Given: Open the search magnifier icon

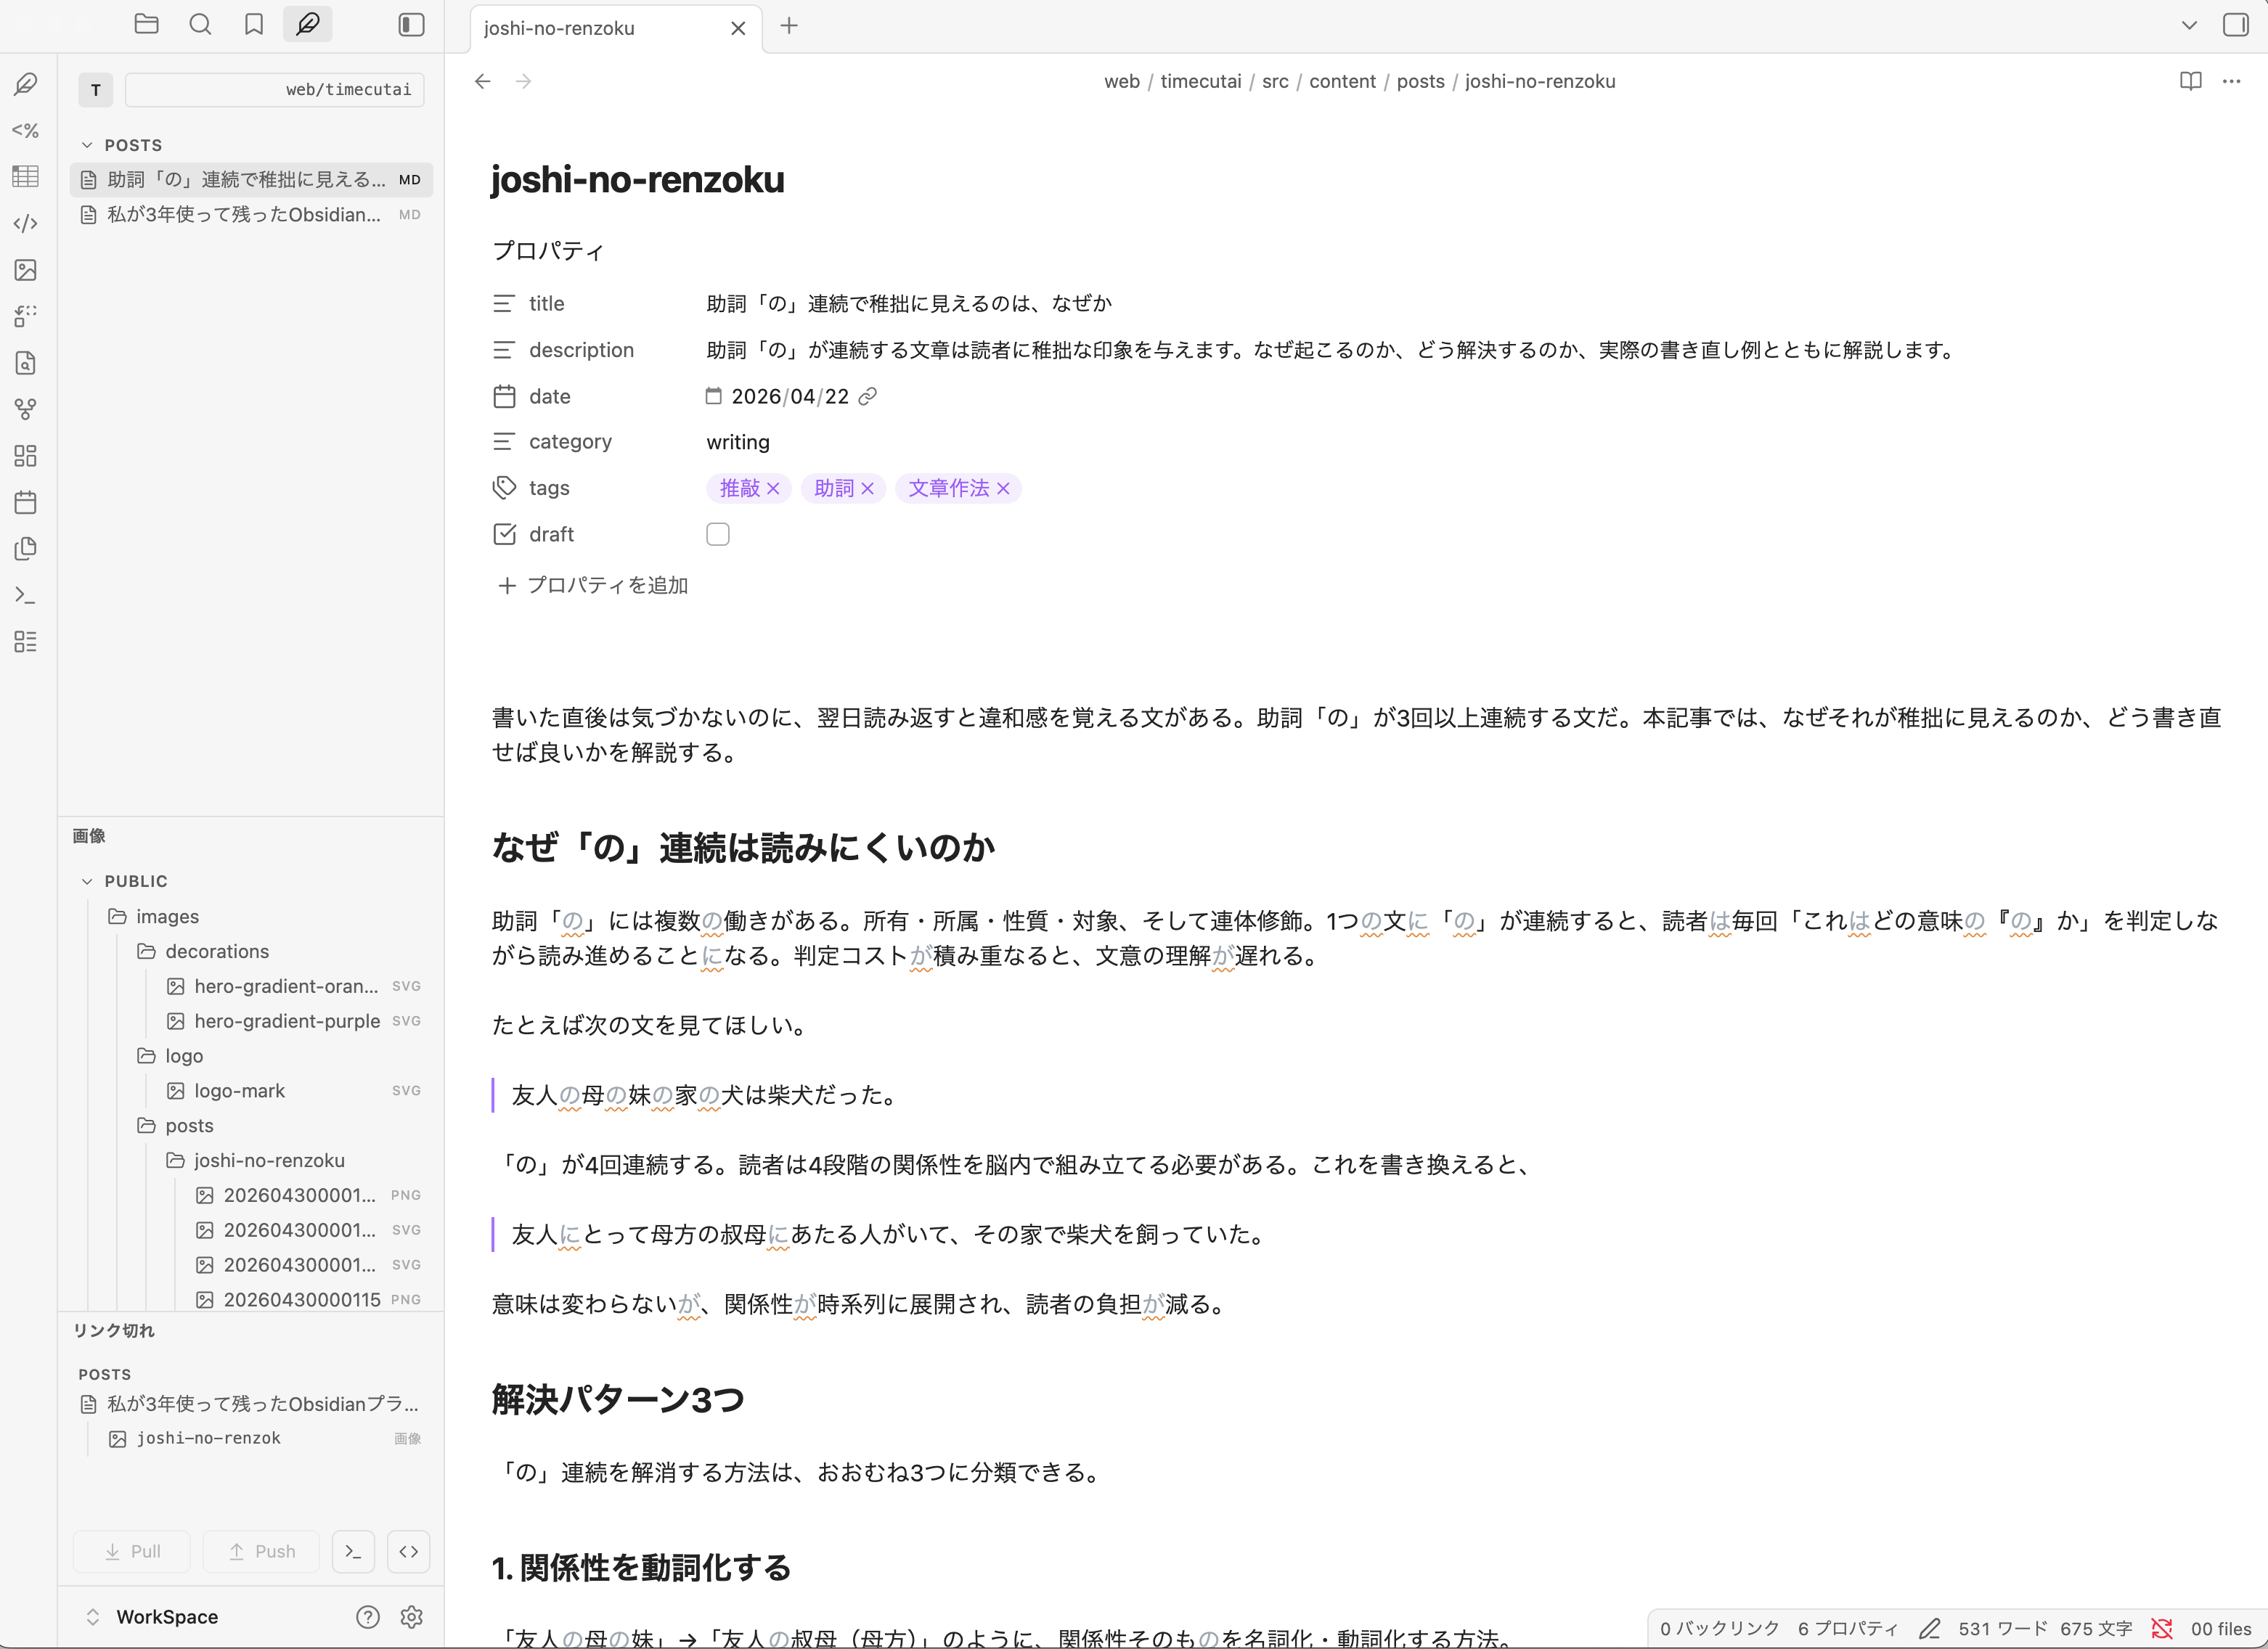Looking at the screenshot, I should coord(200,25).
